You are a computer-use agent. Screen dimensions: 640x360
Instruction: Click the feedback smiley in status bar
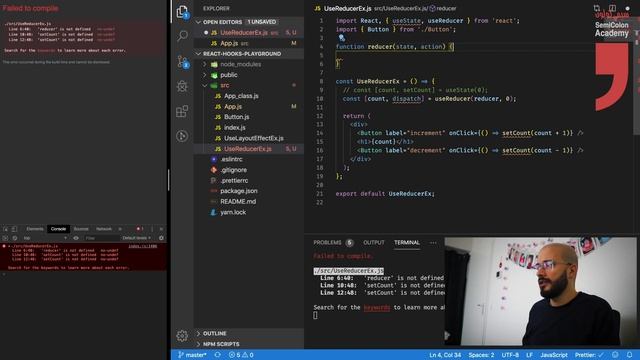coord(615,355)
